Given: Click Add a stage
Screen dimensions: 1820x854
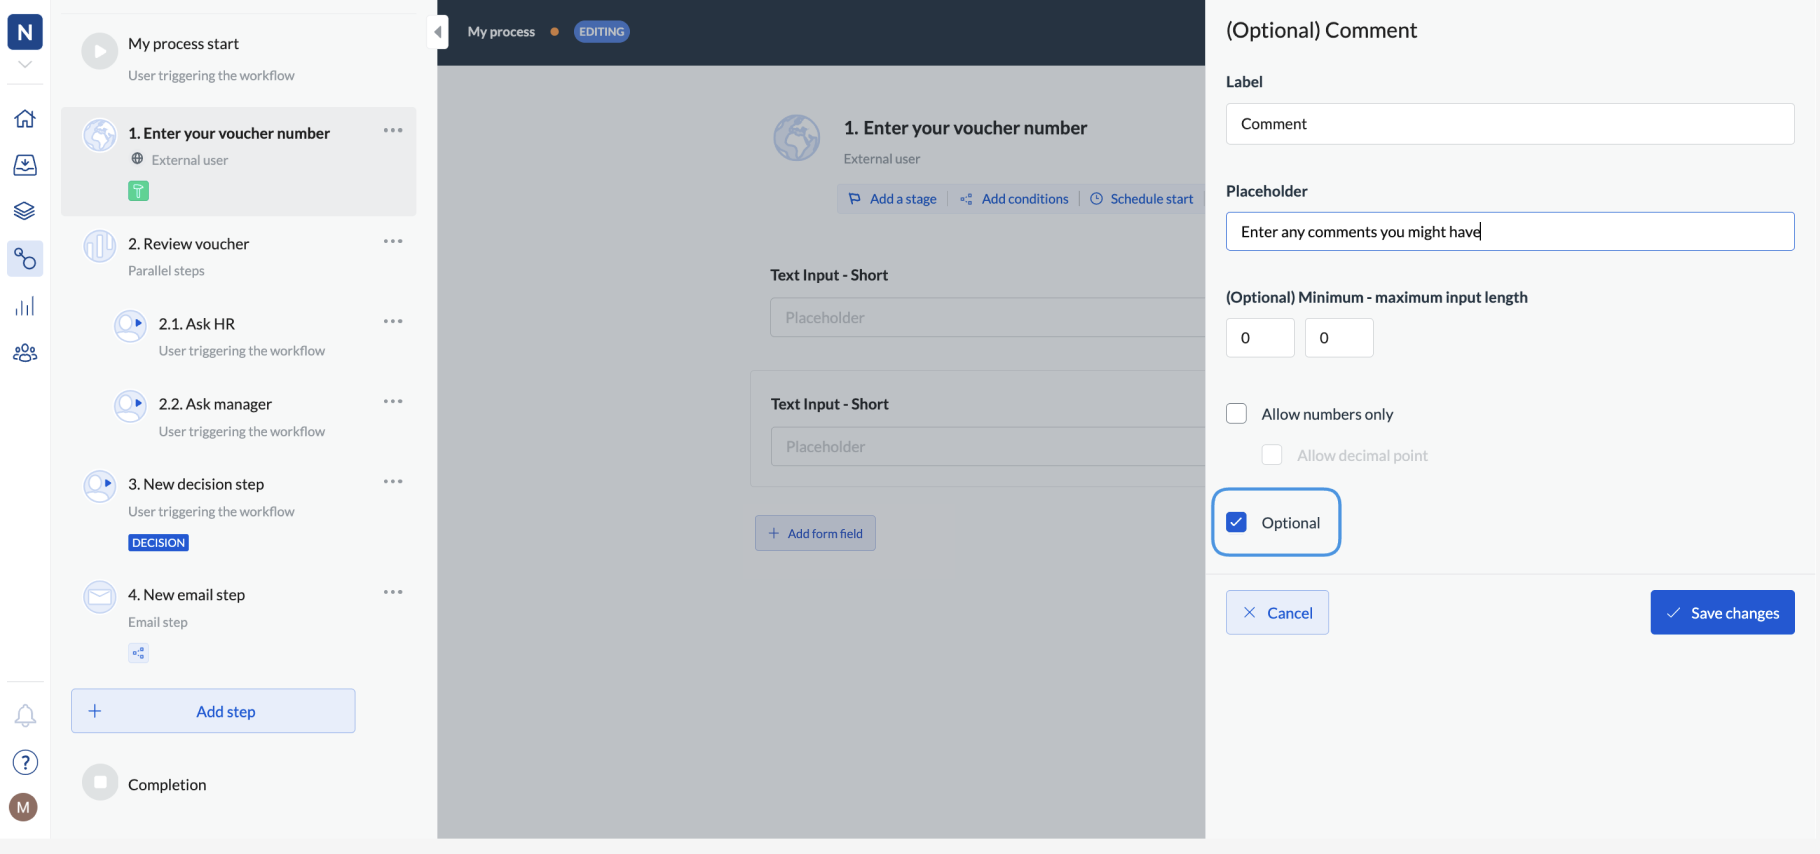Looking at the screenshot, I should 892,199.
